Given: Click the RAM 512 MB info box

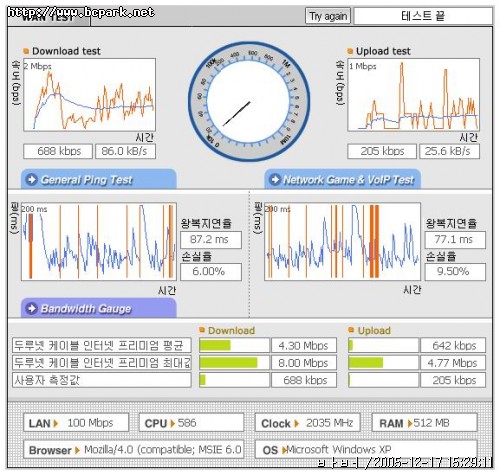Looking at the screenshot, I should (x=424, y=423).
